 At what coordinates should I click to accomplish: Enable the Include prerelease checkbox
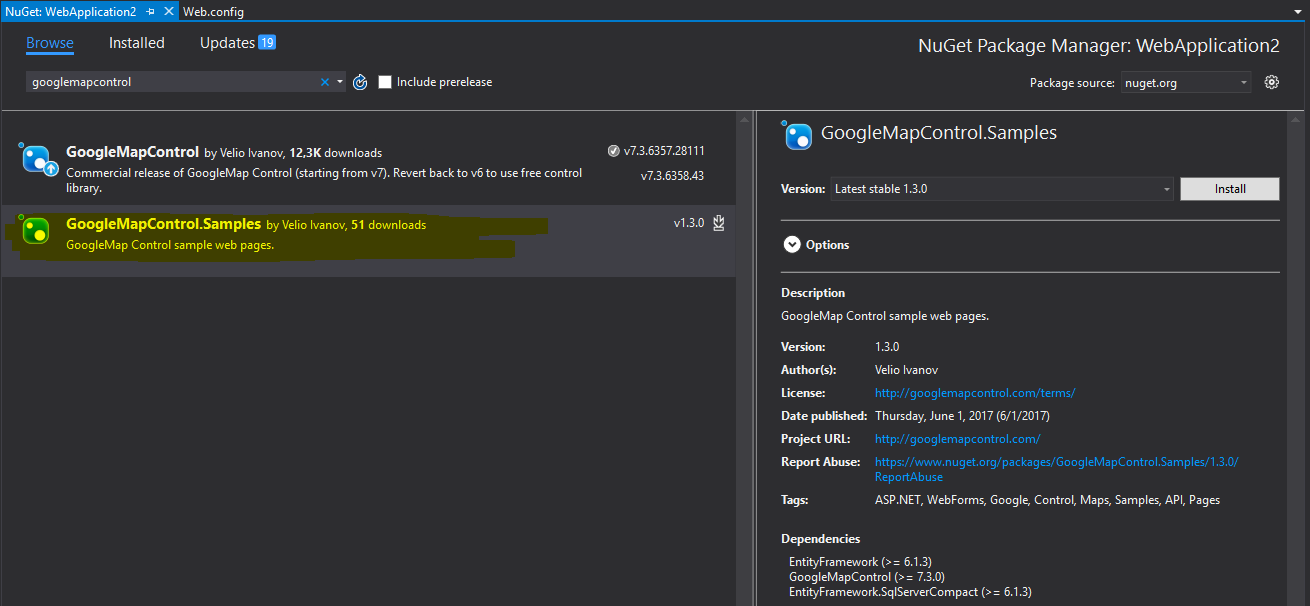coord(385,82)
